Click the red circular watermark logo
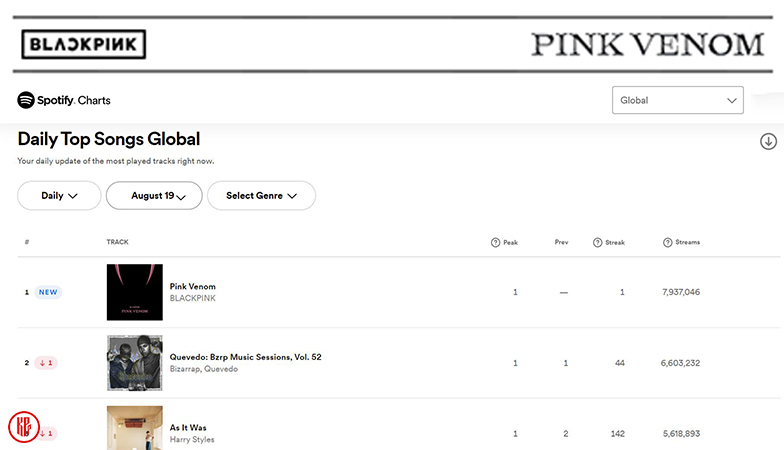Viewport: 784px width, 450px height. point(23,427)
